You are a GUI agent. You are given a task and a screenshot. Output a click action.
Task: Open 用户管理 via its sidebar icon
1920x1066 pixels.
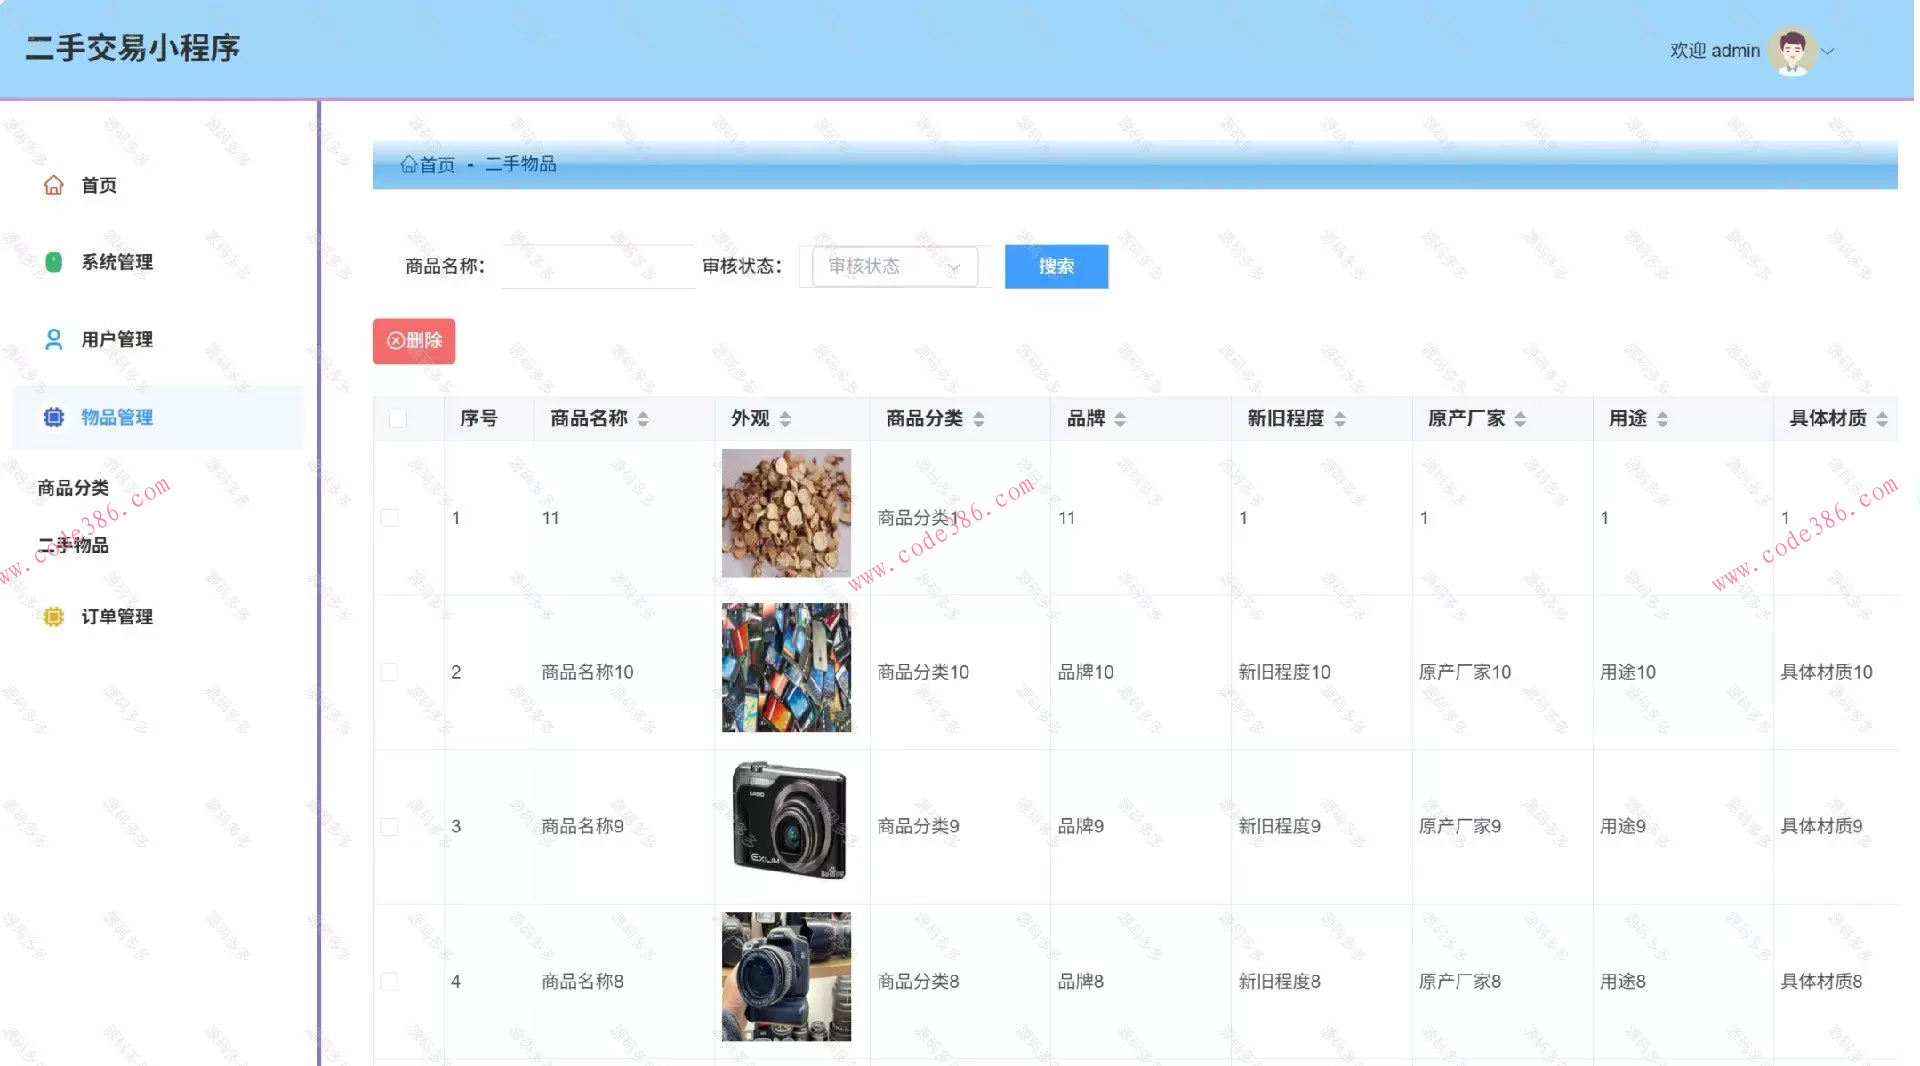pos(53,339)
